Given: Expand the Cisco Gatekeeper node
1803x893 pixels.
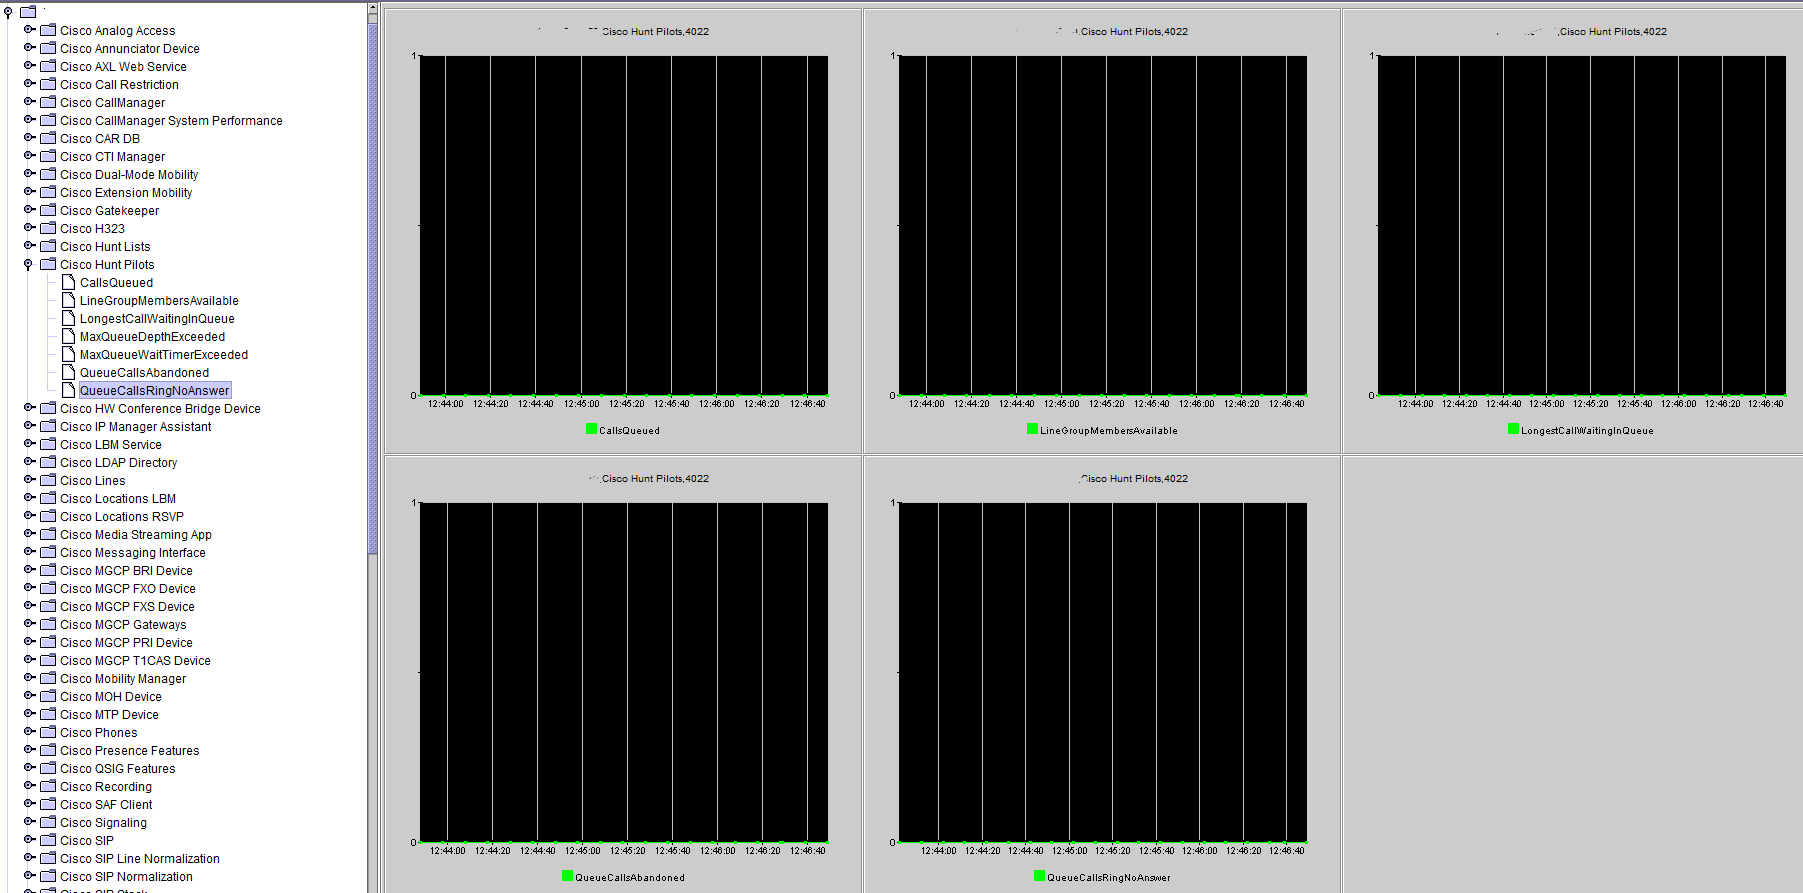Looking at the screenshot, I should click(29, 210).
